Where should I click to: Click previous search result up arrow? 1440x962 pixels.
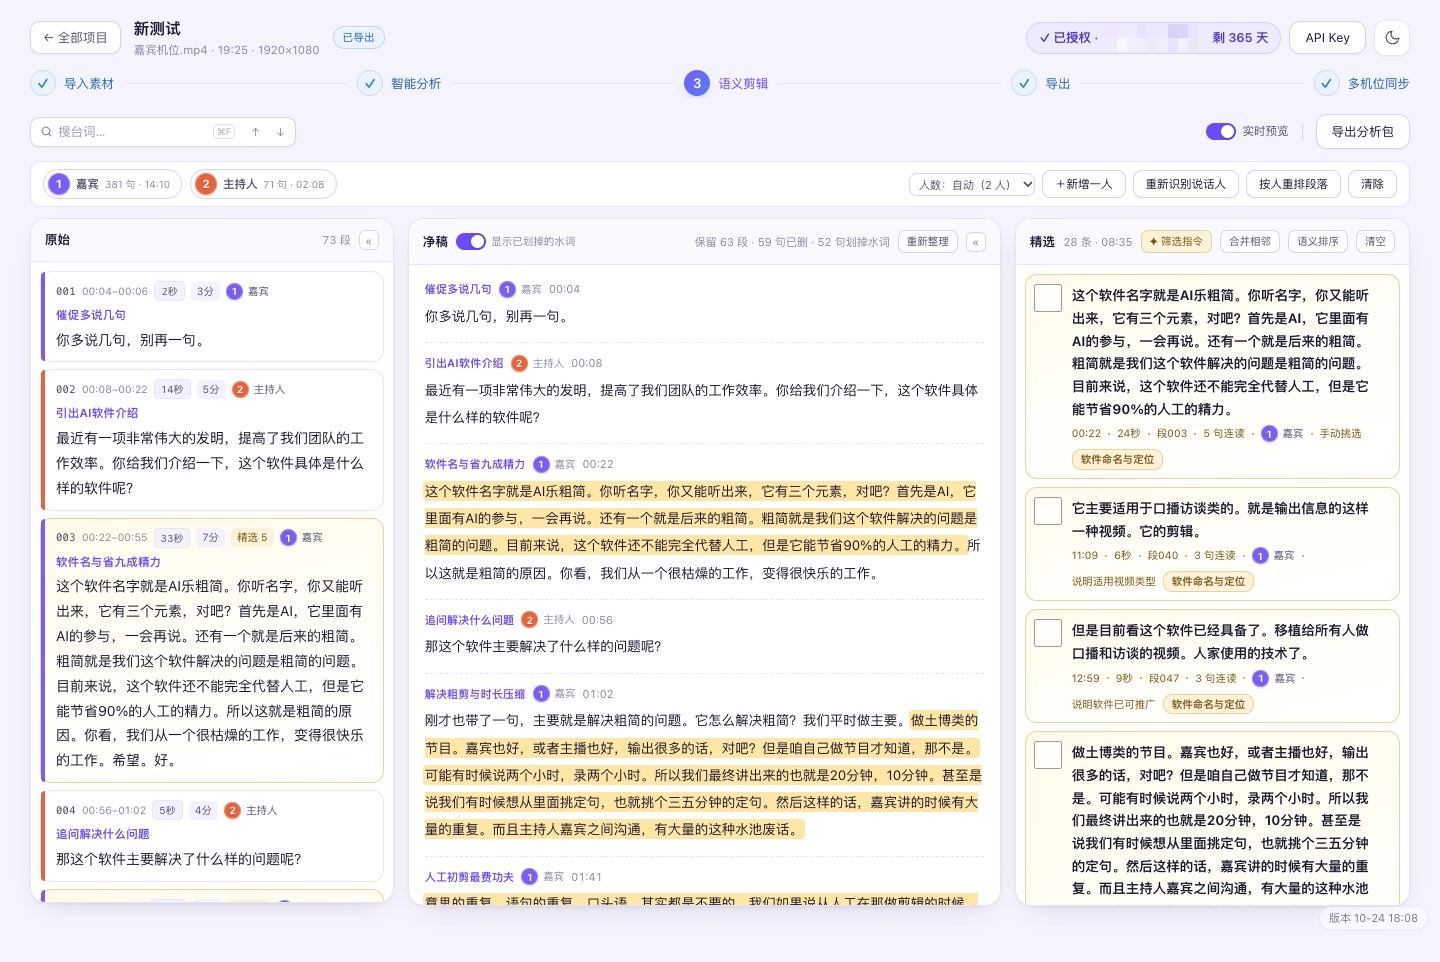(x=256, y=132)
